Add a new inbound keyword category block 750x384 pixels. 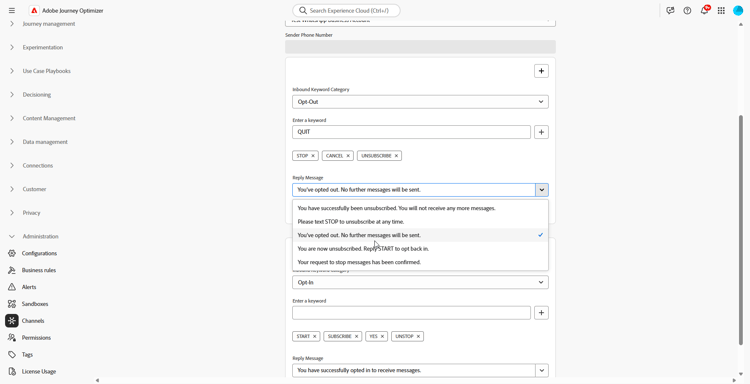tap(541, 71)
